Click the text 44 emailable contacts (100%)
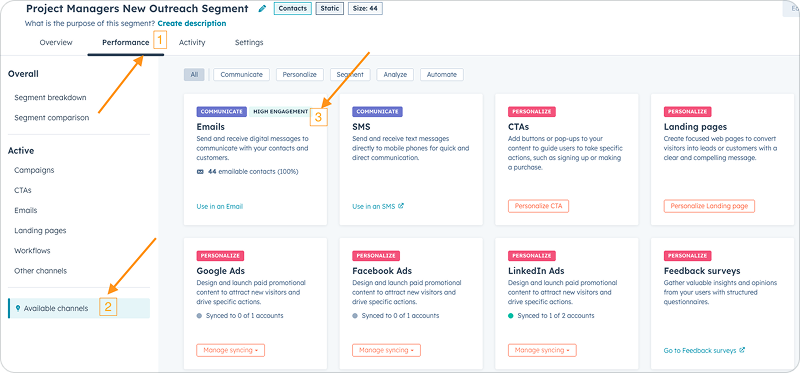 (x=253, y=172)
